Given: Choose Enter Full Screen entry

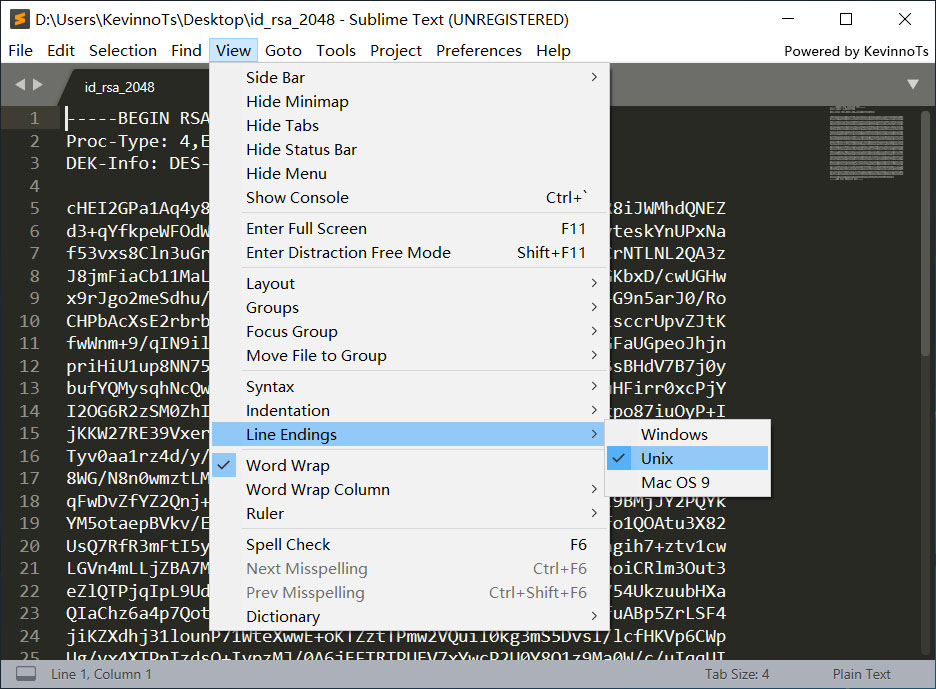Looking at the screenshot, I should click(410, 229).
